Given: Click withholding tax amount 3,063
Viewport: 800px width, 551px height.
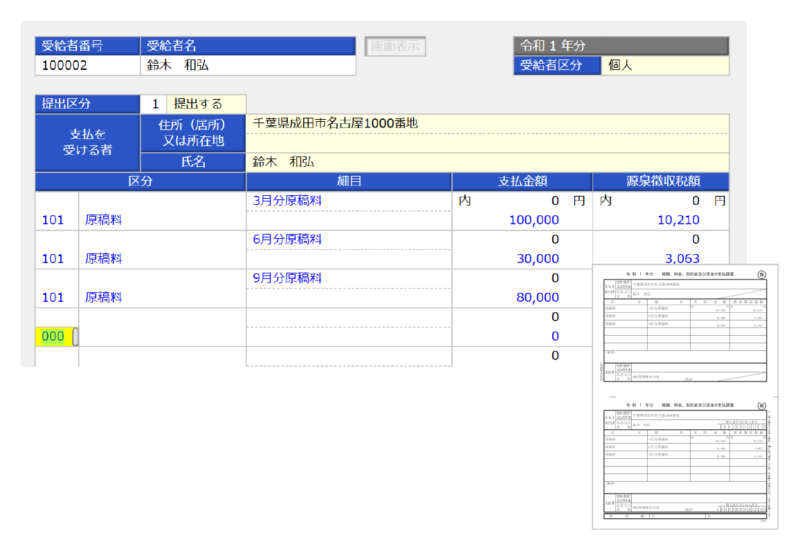Looking at the screenshot, I should tap(682, 258).
